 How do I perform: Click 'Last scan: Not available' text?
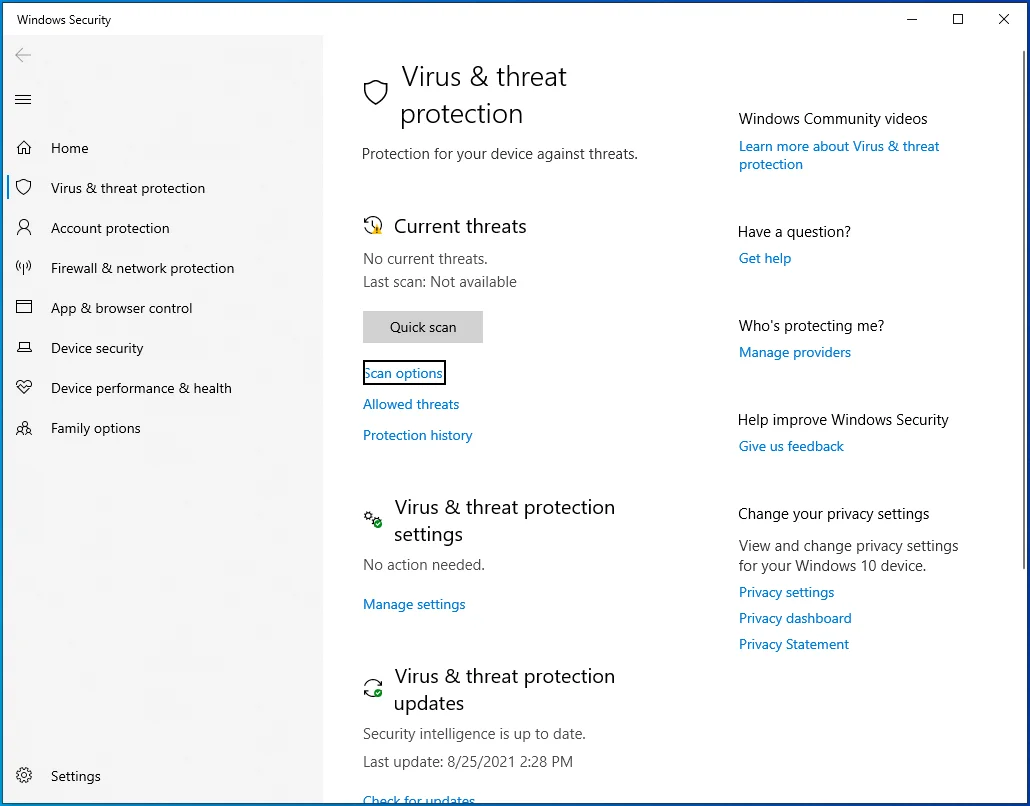click(x=440, y=282)
